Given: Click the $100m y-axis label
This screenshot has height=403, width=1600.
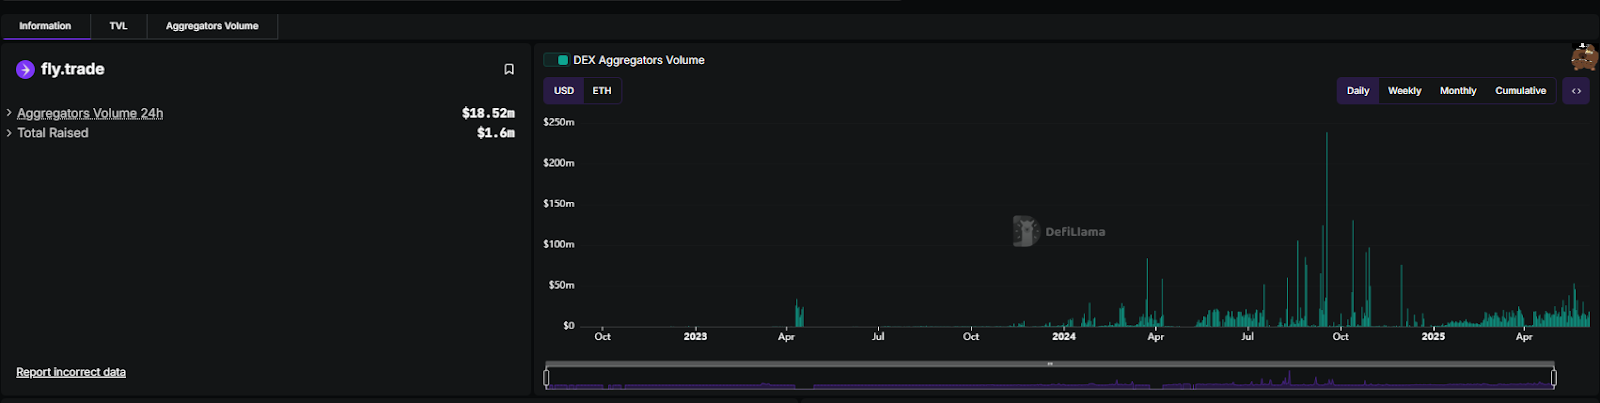Looking at the screenshot, I should click(x=559, y=244).
